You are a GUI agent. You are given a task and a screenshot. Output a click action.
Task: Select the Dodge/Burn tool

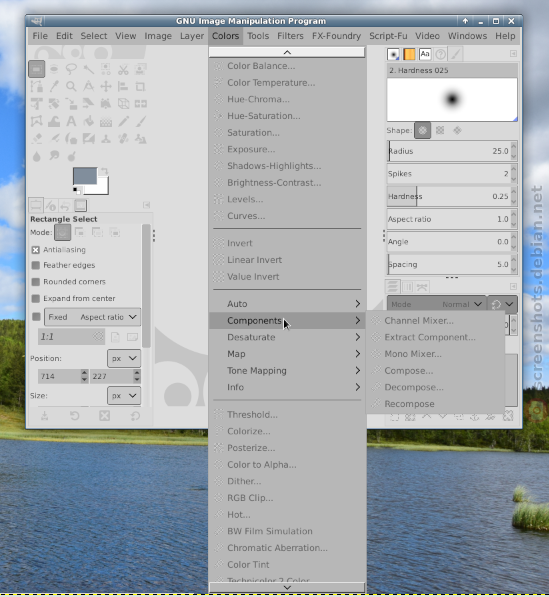(71, 156)
